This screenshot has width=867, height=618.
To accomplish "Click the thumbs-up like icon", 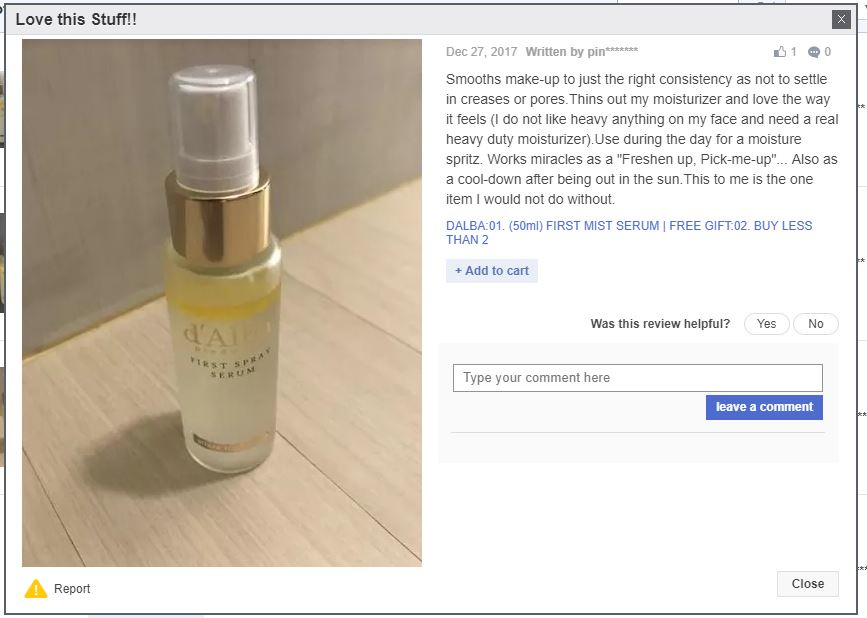I will click(x=780, y=52).
